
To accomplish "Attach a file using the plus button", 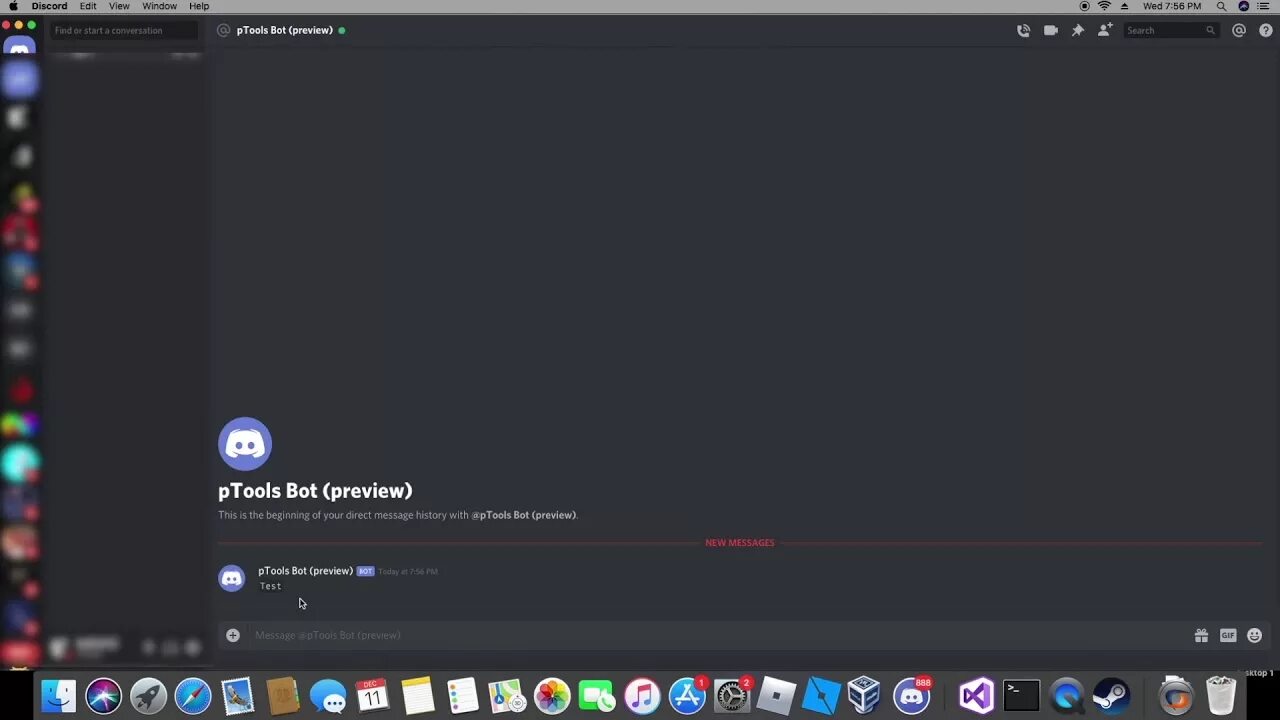I will (x=233, y=635).
